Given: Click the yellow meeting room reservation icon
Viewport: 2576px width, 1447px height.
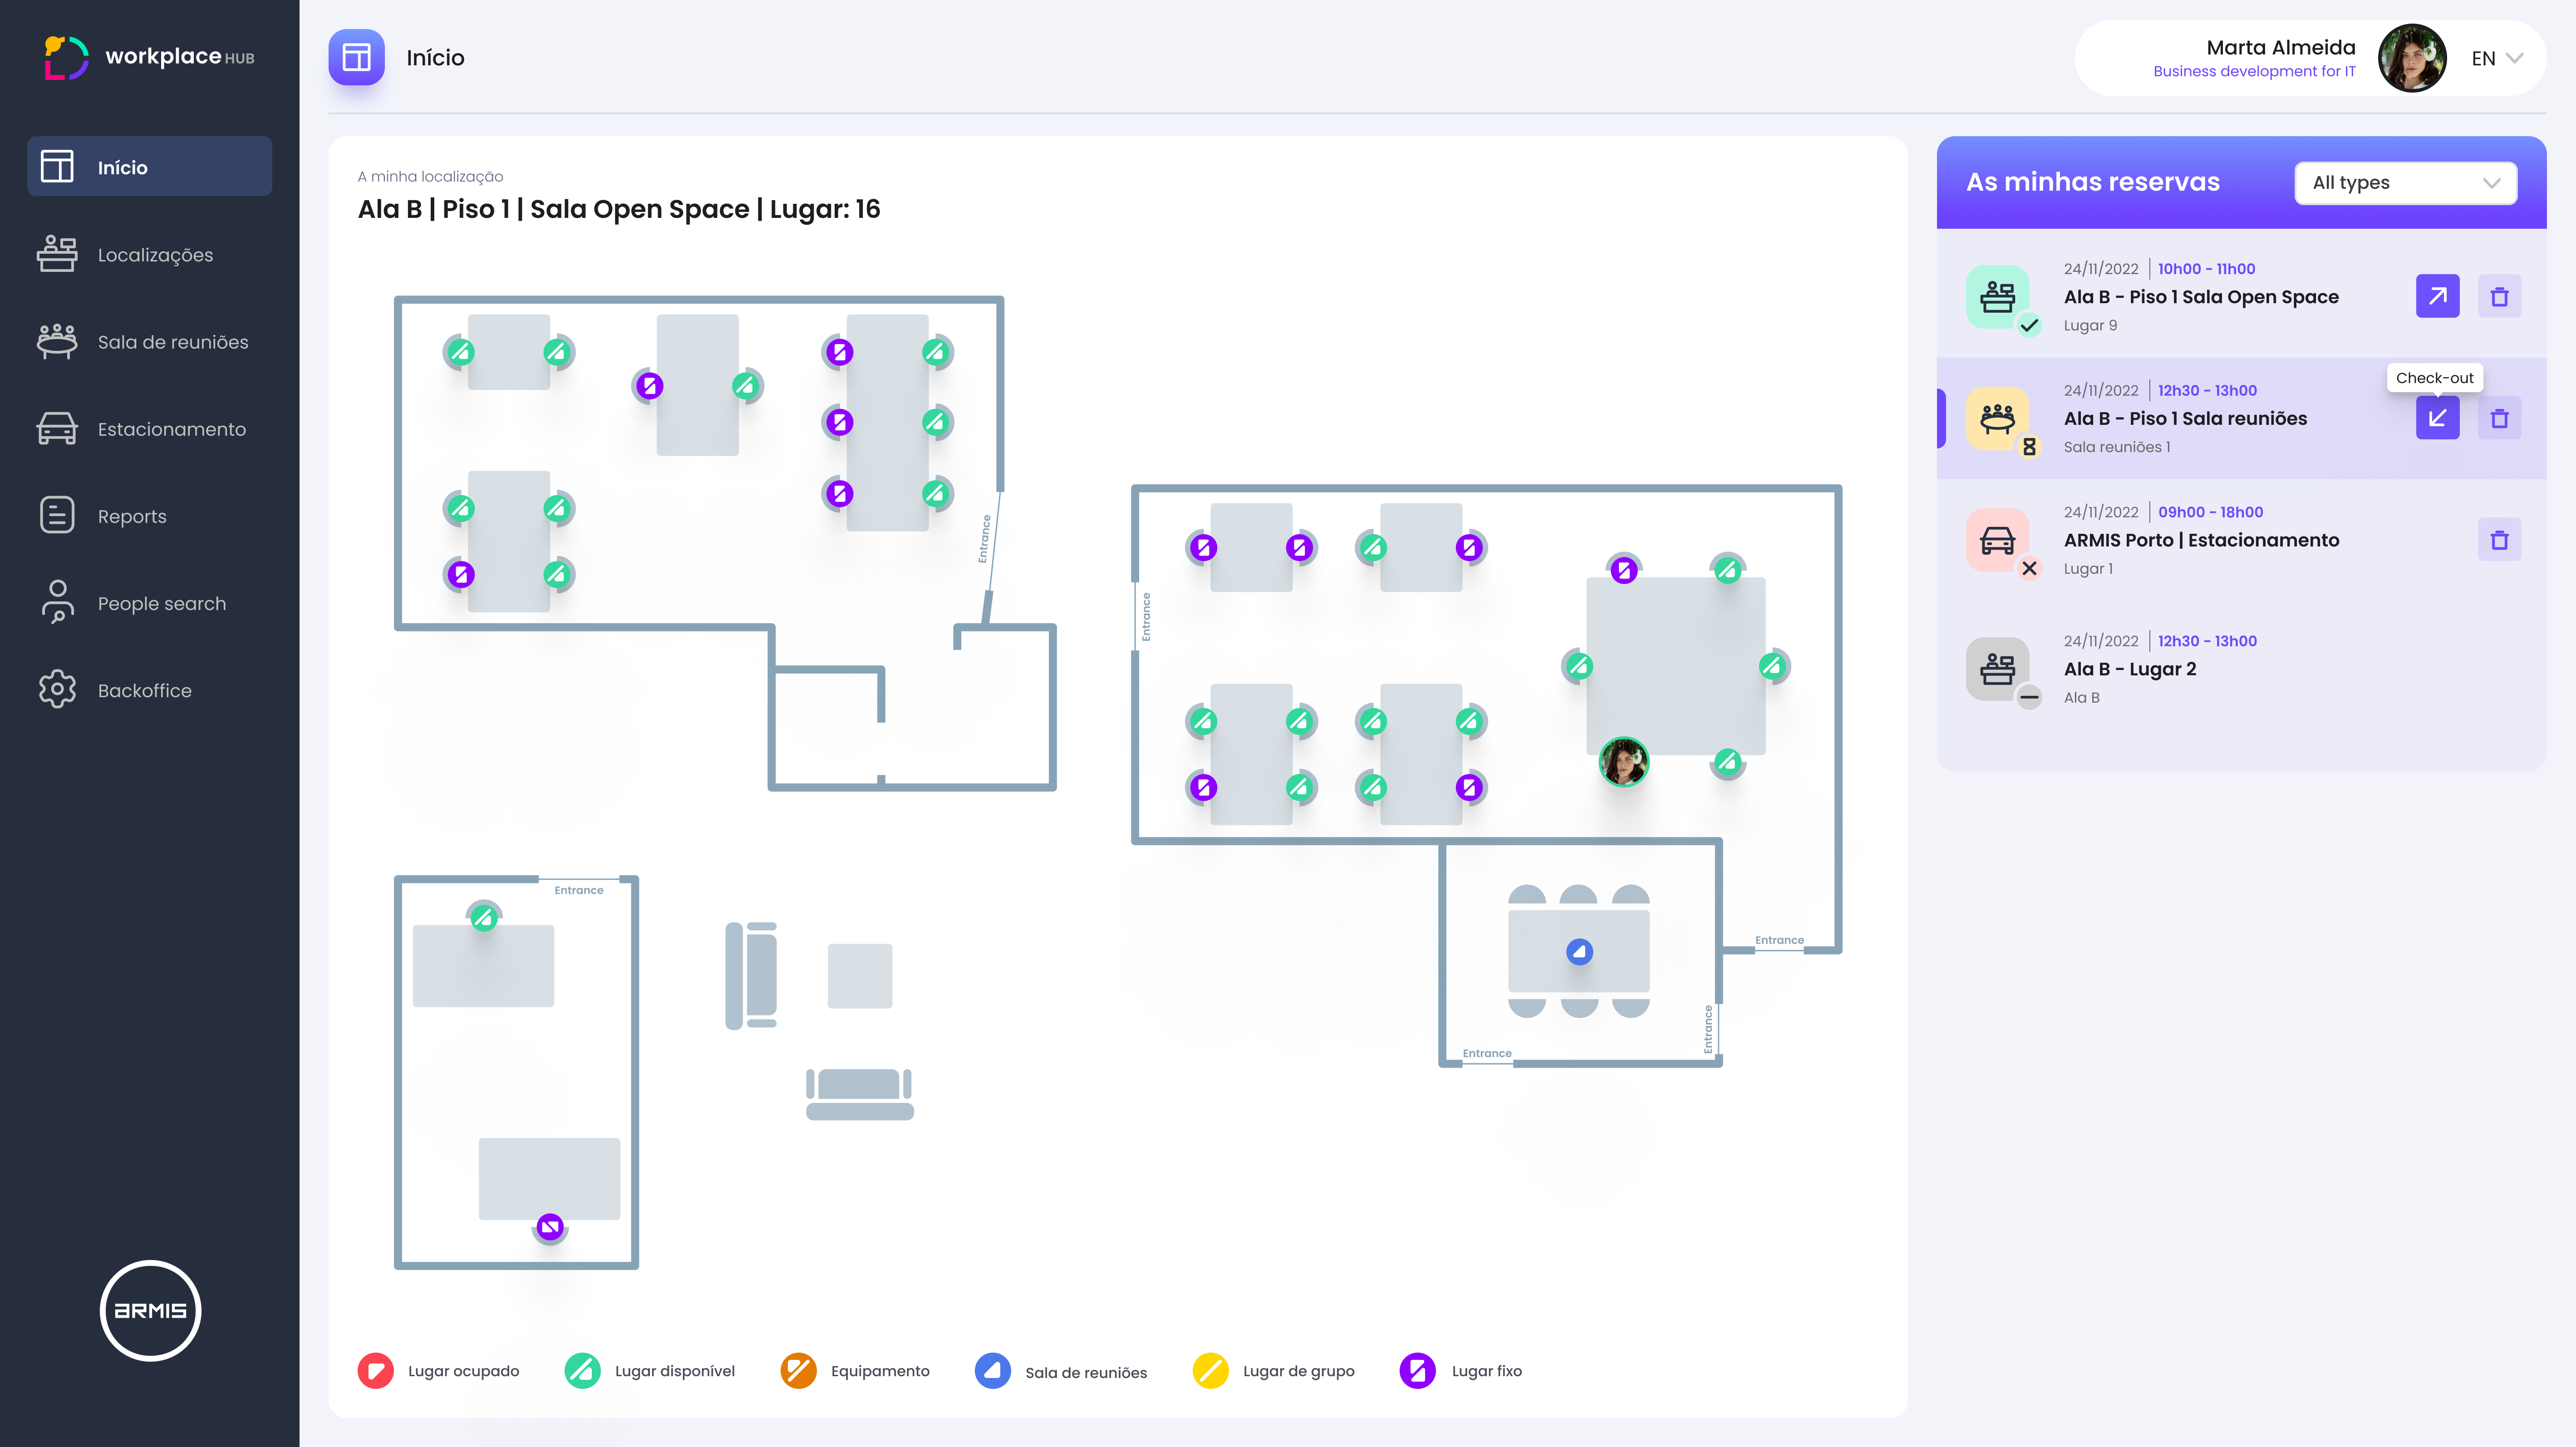Looking at the screenshot, I should (1997, 418).
